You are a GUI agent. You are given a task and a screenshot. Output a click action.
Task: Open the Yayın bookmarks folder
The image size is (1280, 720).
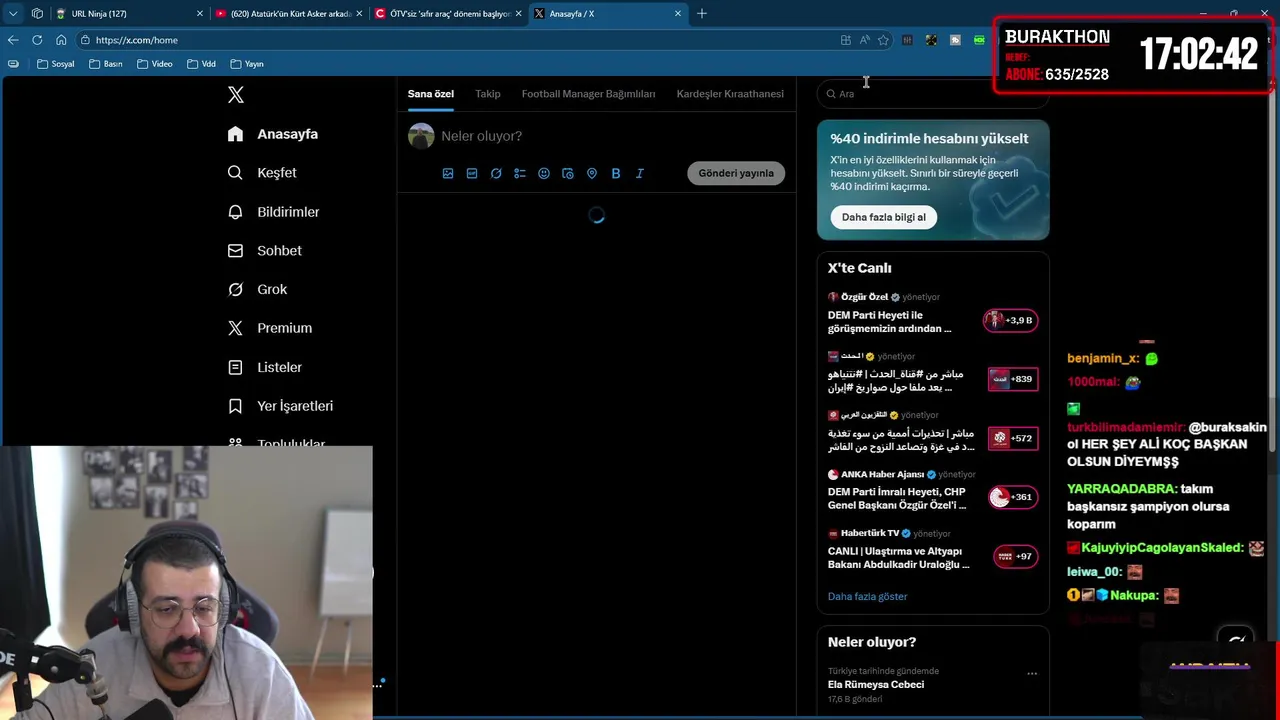coord(247,64)
